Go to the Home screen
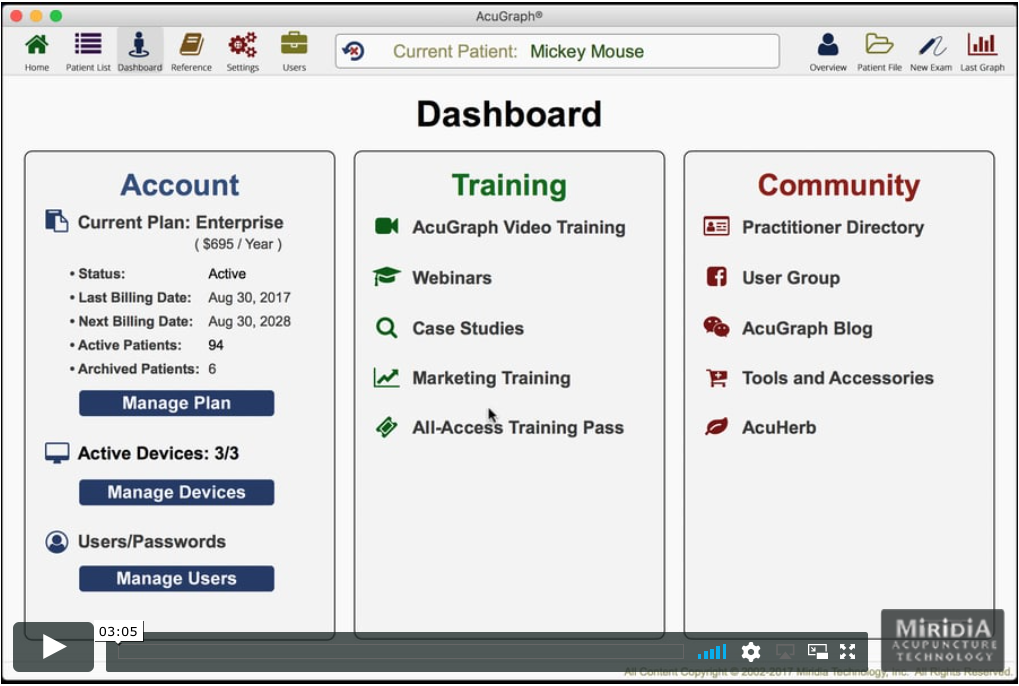 (36, 51)
